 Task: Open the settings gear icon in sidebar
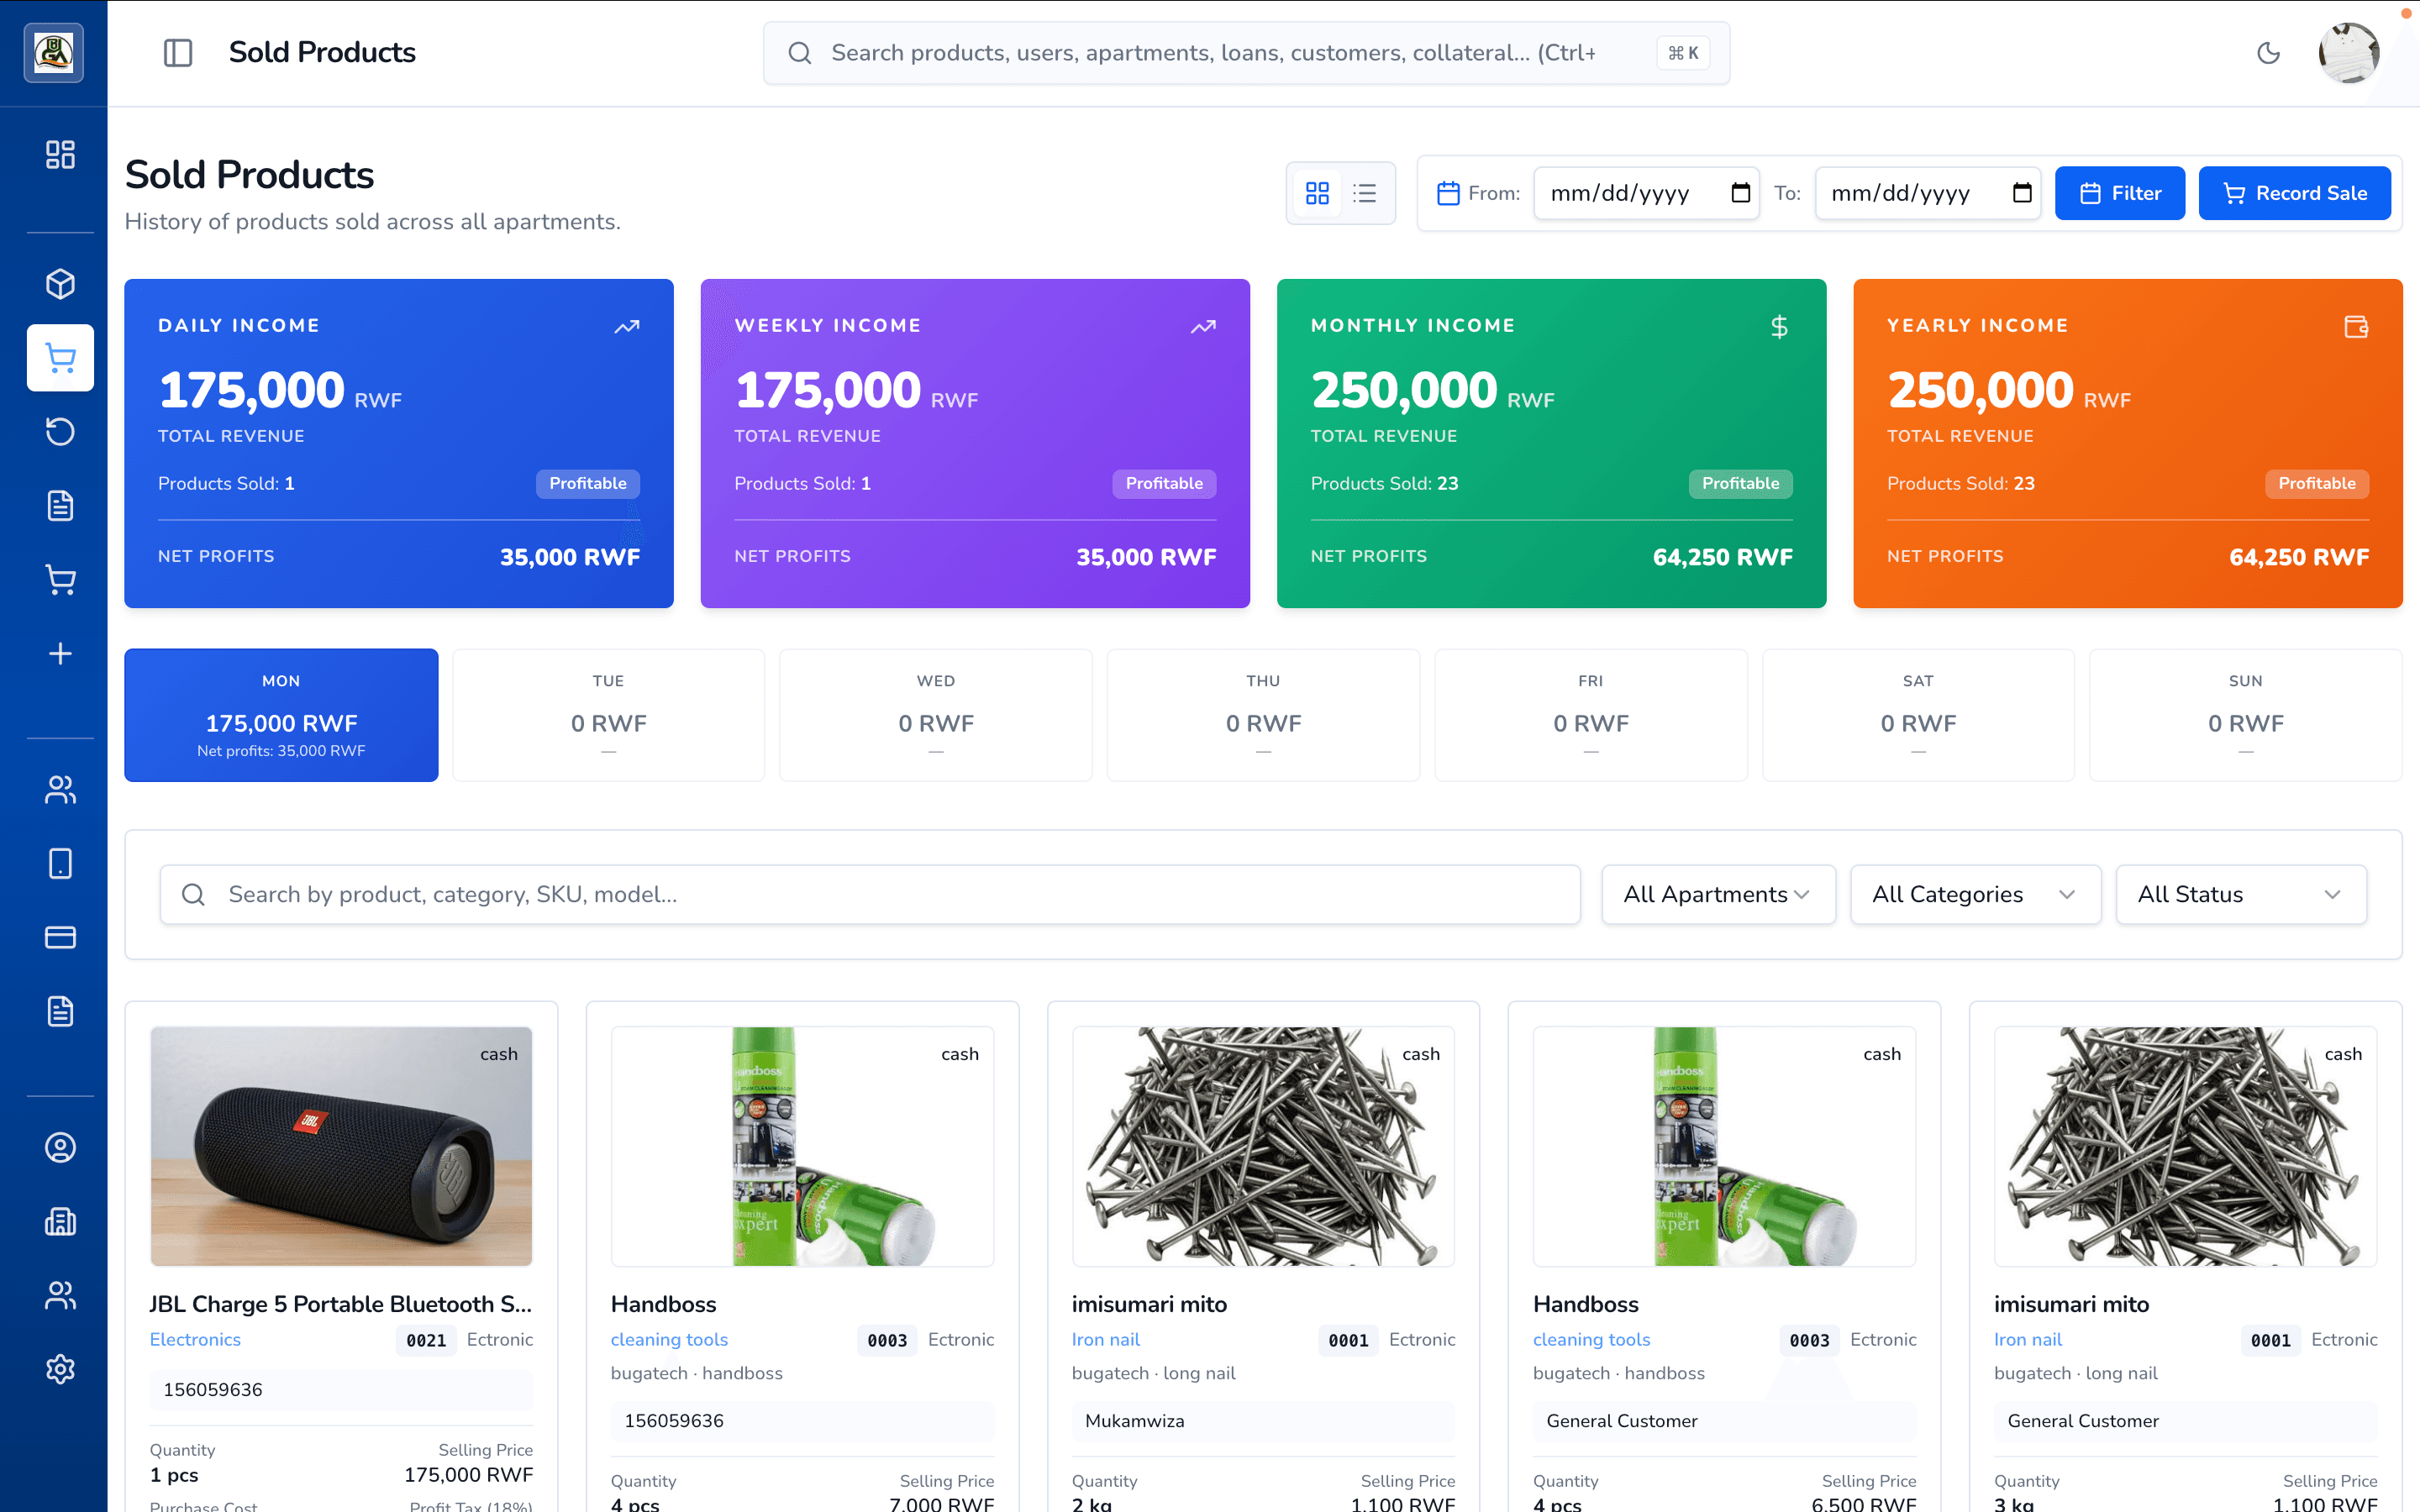tap(60, 1369)
